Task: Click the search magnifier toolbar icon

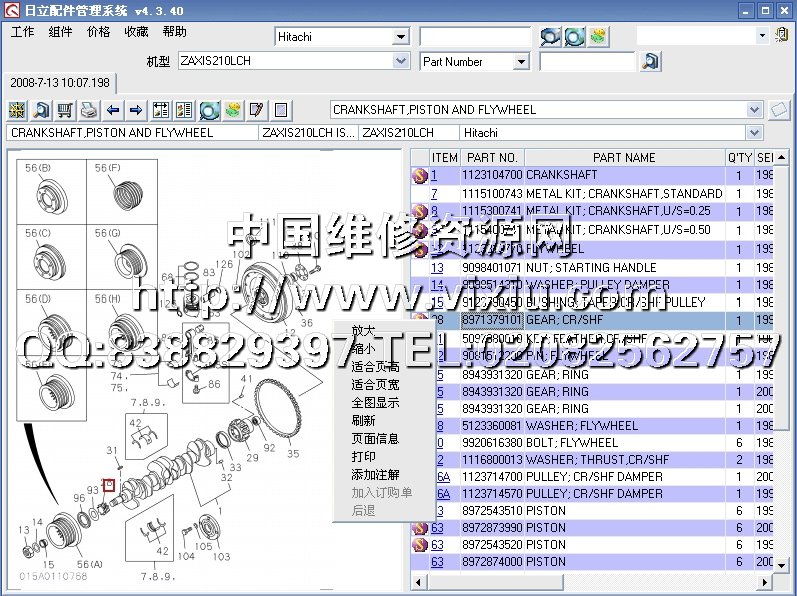Action: [x=42, y=110]
